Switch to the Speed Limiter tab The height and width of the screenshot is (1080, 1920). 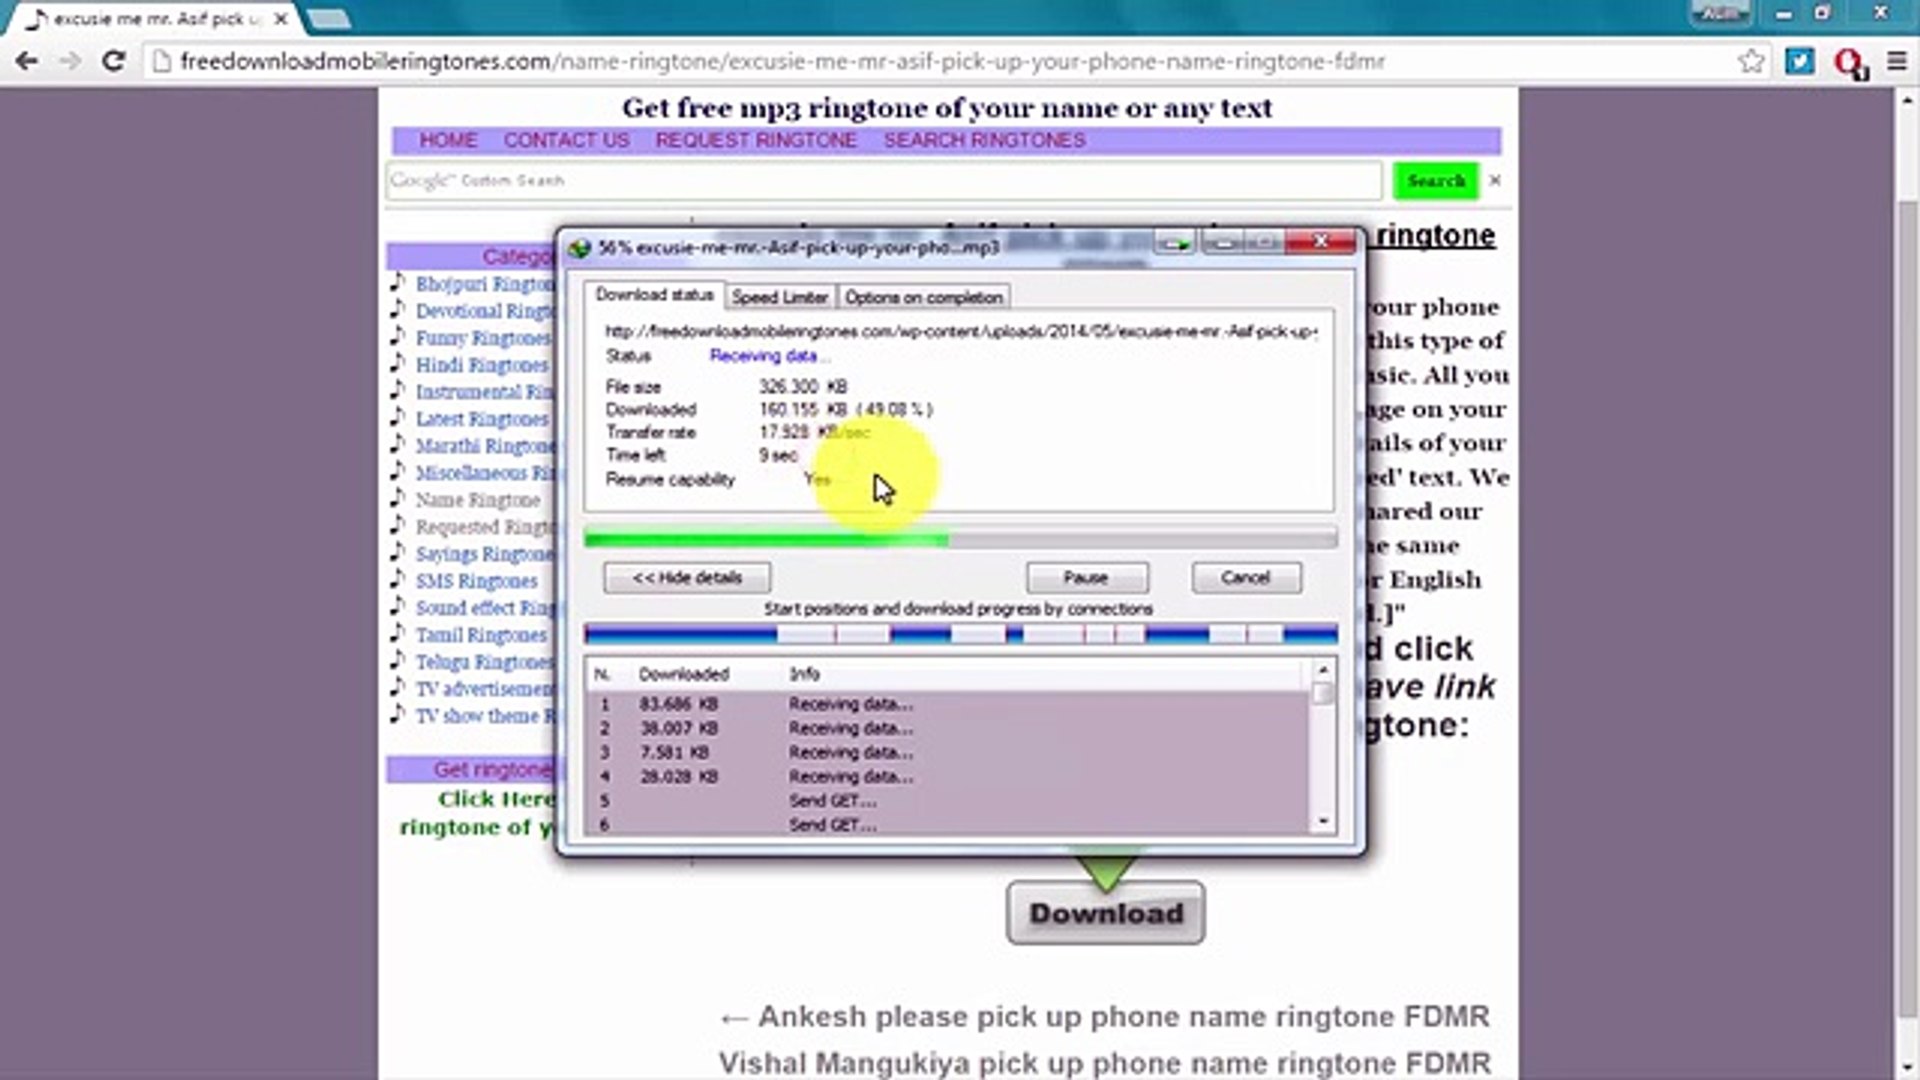779,296
